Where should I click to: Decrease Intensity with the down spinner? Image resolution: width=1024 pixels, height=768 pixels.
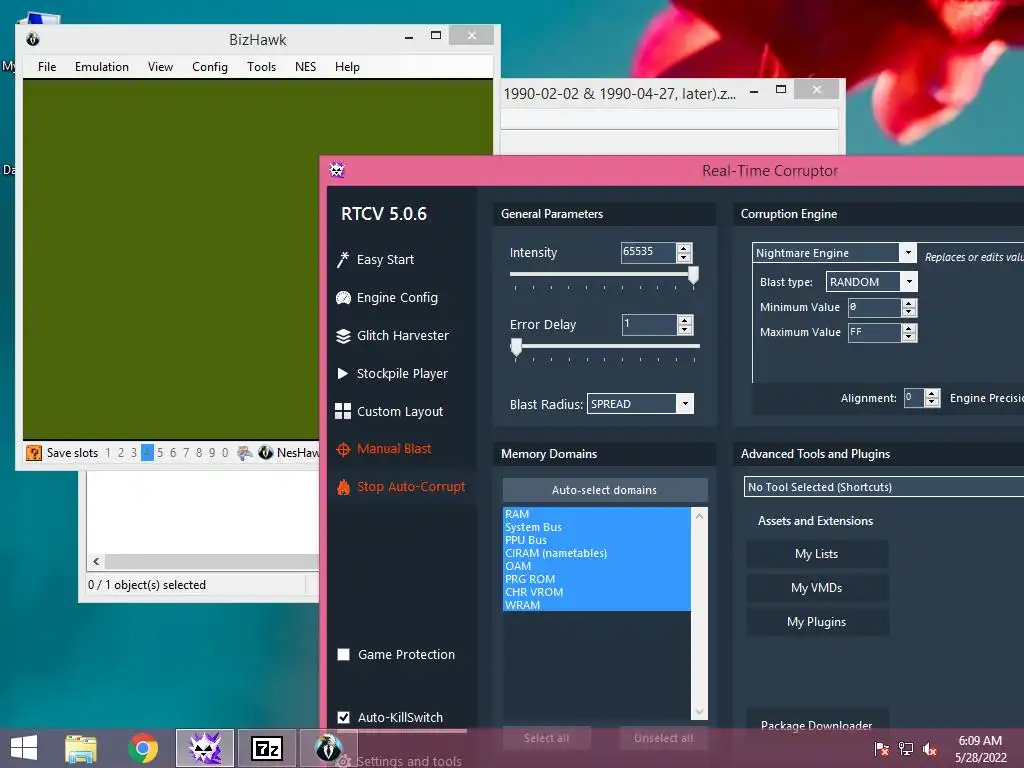point(684,257)
